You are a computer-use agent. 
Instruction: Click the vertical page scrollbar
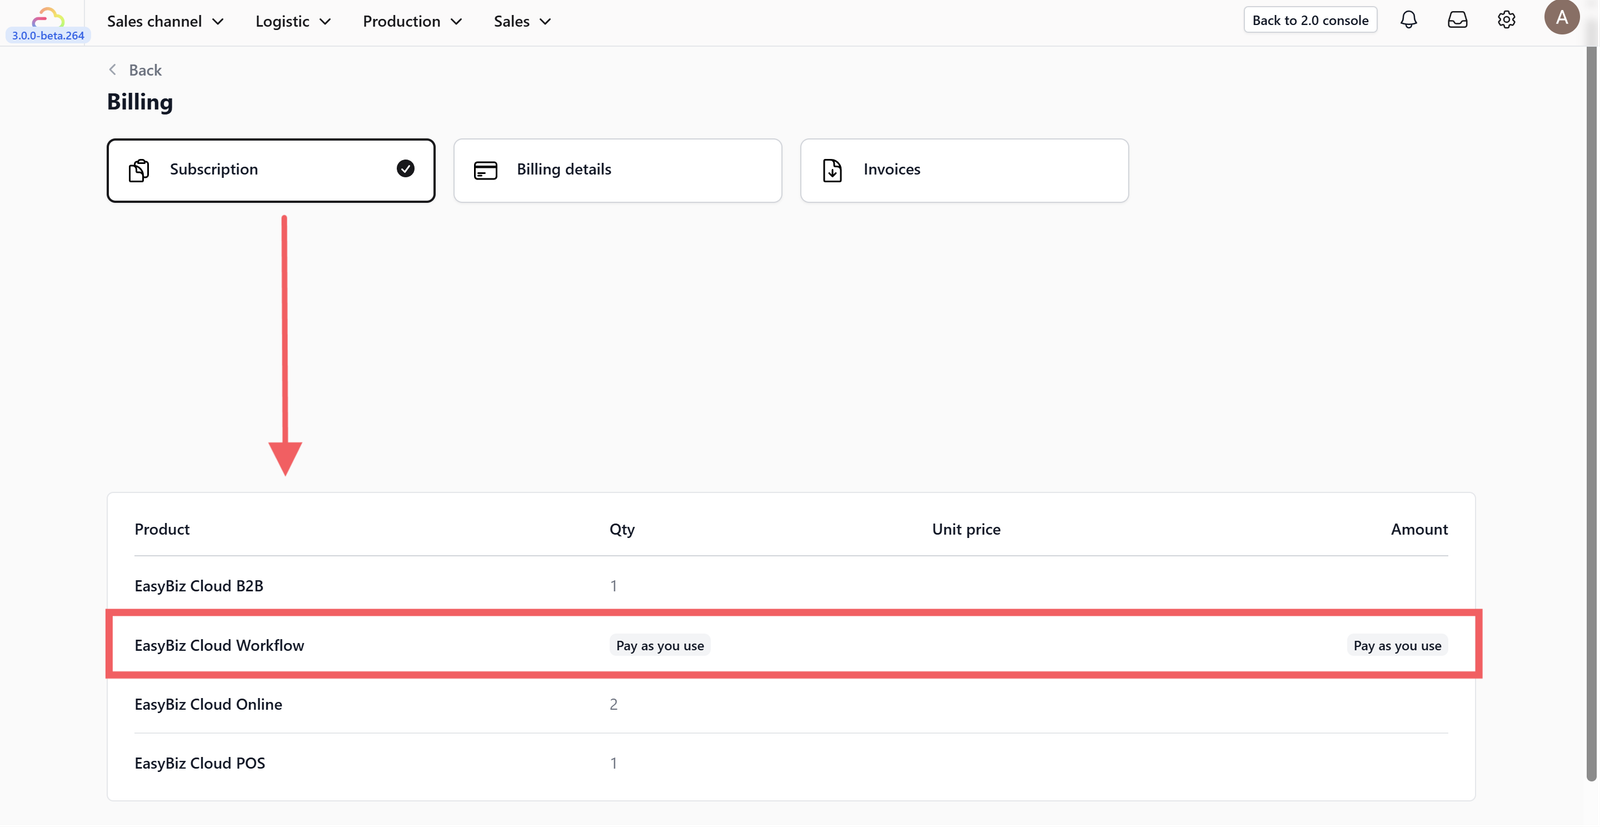click(x=1591, y=400)
